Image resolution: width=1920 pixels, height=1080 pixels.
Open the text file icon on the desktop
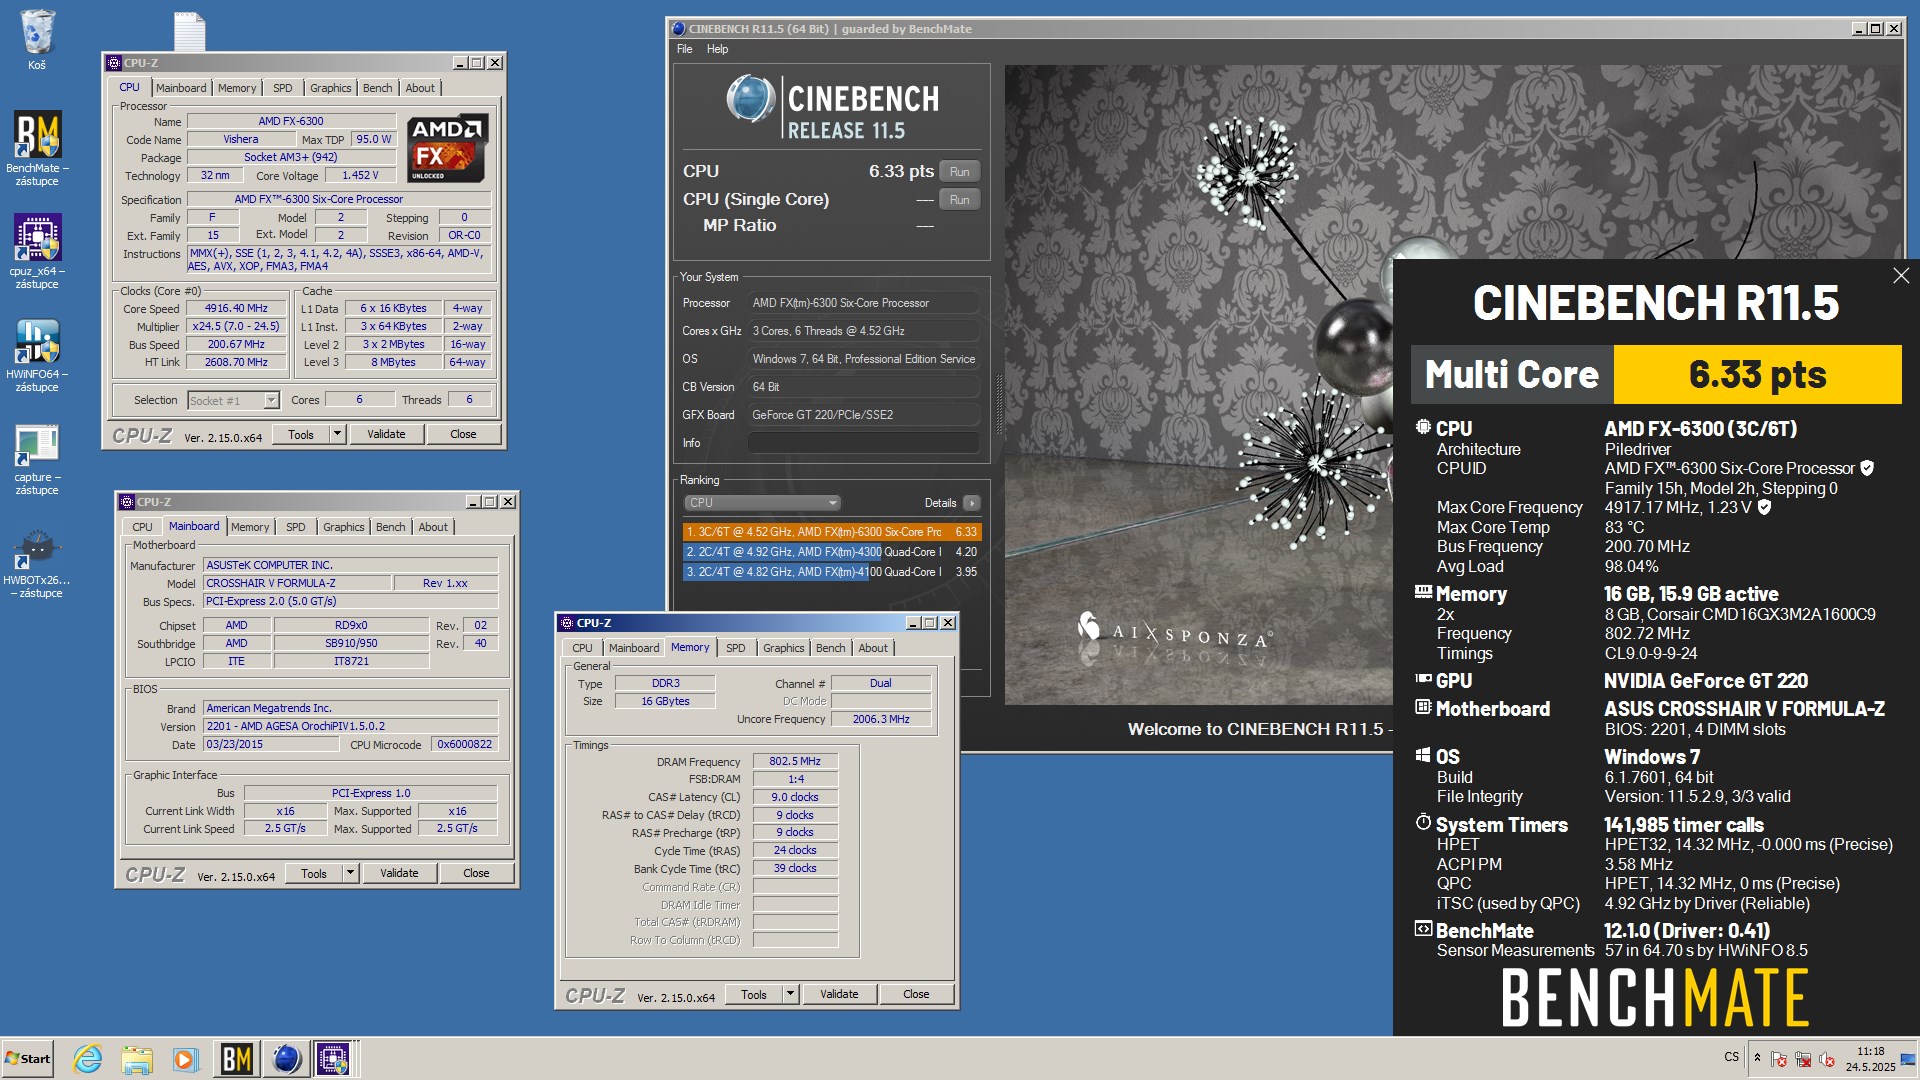point(189,30)
